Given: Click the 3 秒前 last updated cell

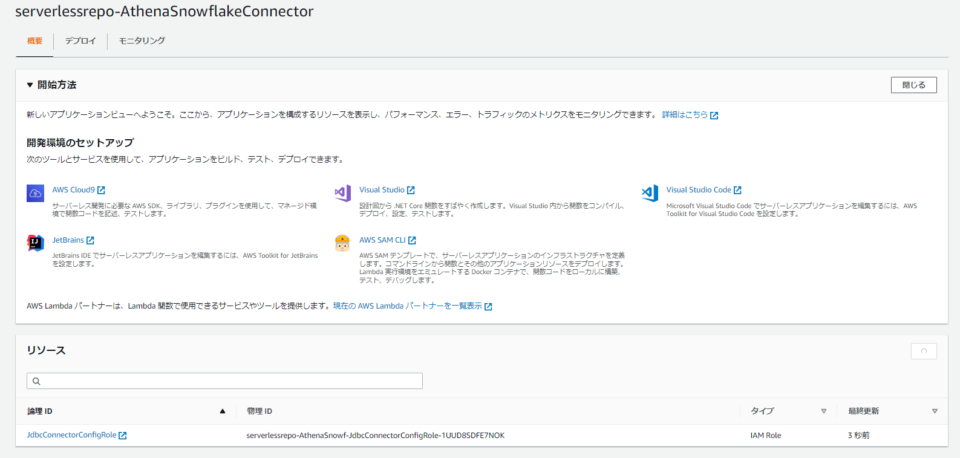Looking at the screenshot, I should point(859,435).
